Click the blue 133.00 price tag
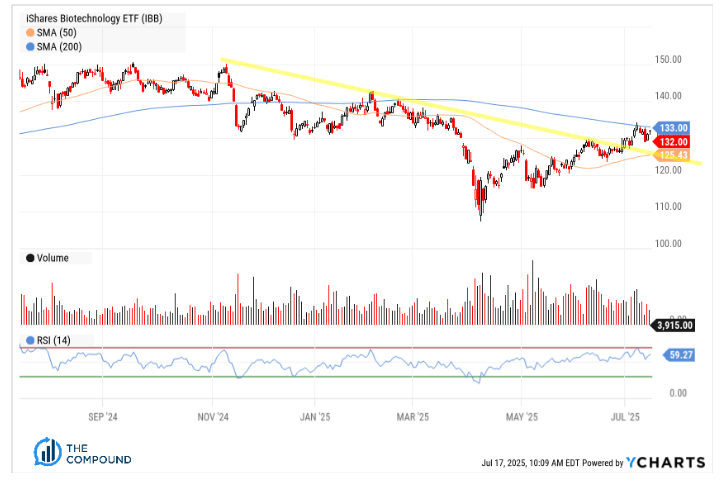Image resolution: width=728 pixels, height=488 pixels. coord(671,128)
